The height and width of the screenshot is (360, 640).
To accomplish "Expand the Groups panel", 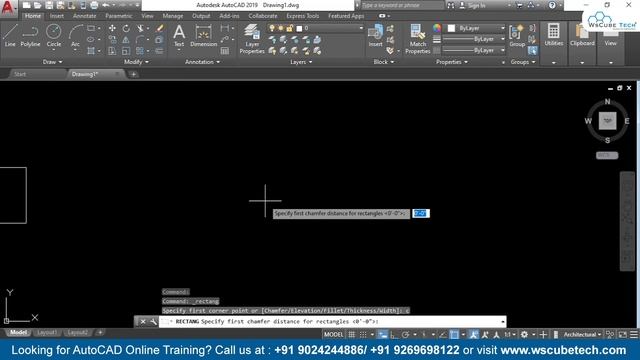I will pyautogui.click(x=523, y=62).
